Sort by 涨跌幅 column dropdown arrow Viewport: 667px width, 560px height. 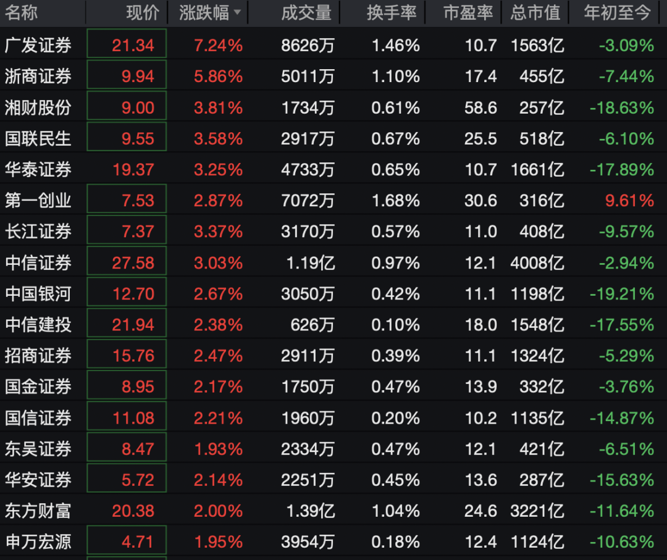point(237,13)
